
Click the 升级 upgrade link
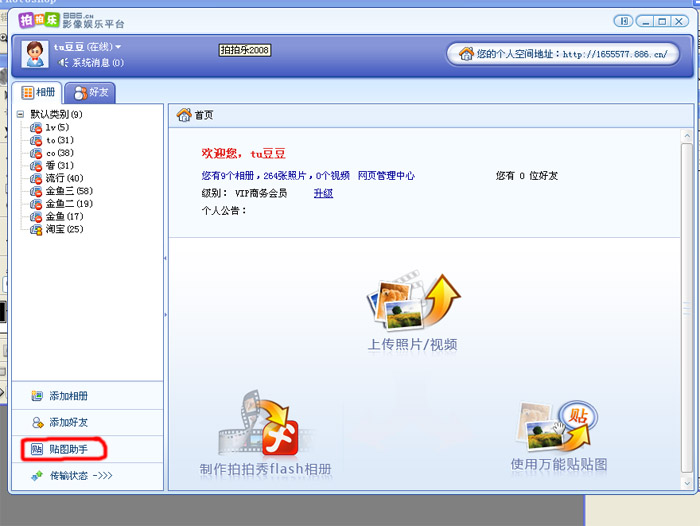pos(323,193)
